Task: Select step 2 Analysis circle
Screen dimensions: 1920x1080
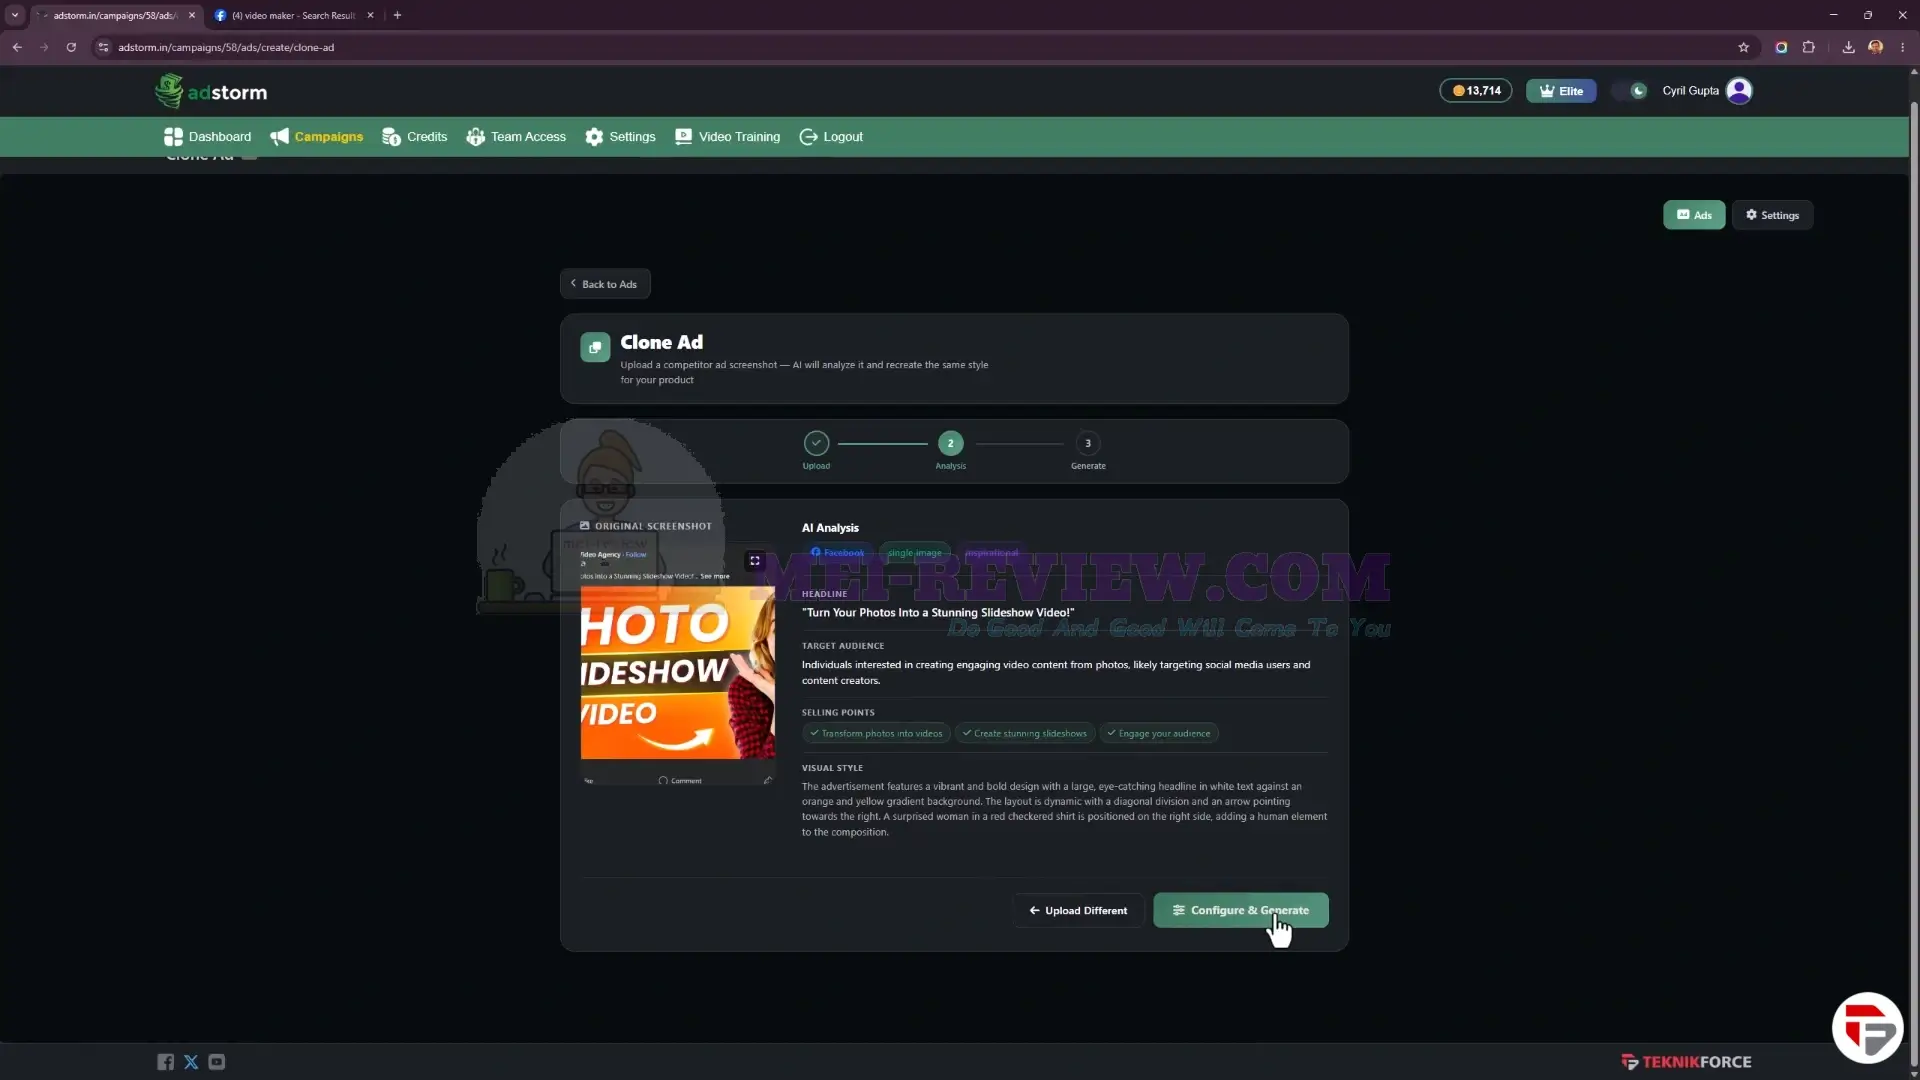Action: pyautogui.click(x=950, y=443)
